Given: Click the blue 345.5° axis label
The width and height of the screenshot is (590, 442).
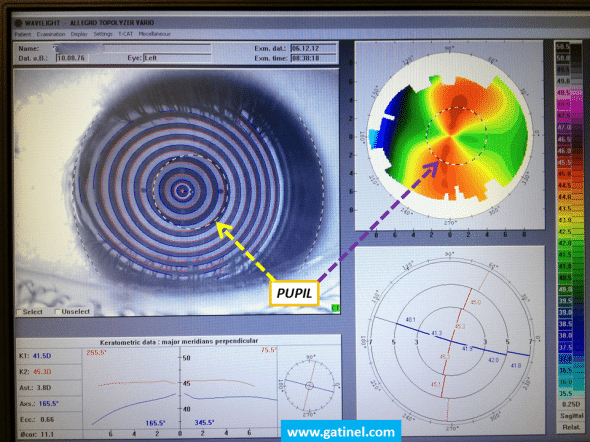Looking at the screenshot, I should pyautogui.click(x=204, y=422).
